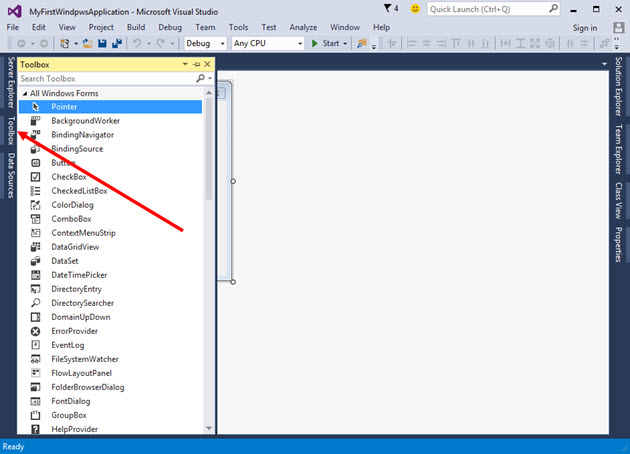This screenshot has height=454, width=630.
Task: Open the Solution Explorer side tab
Action: [x=618, y=86]
